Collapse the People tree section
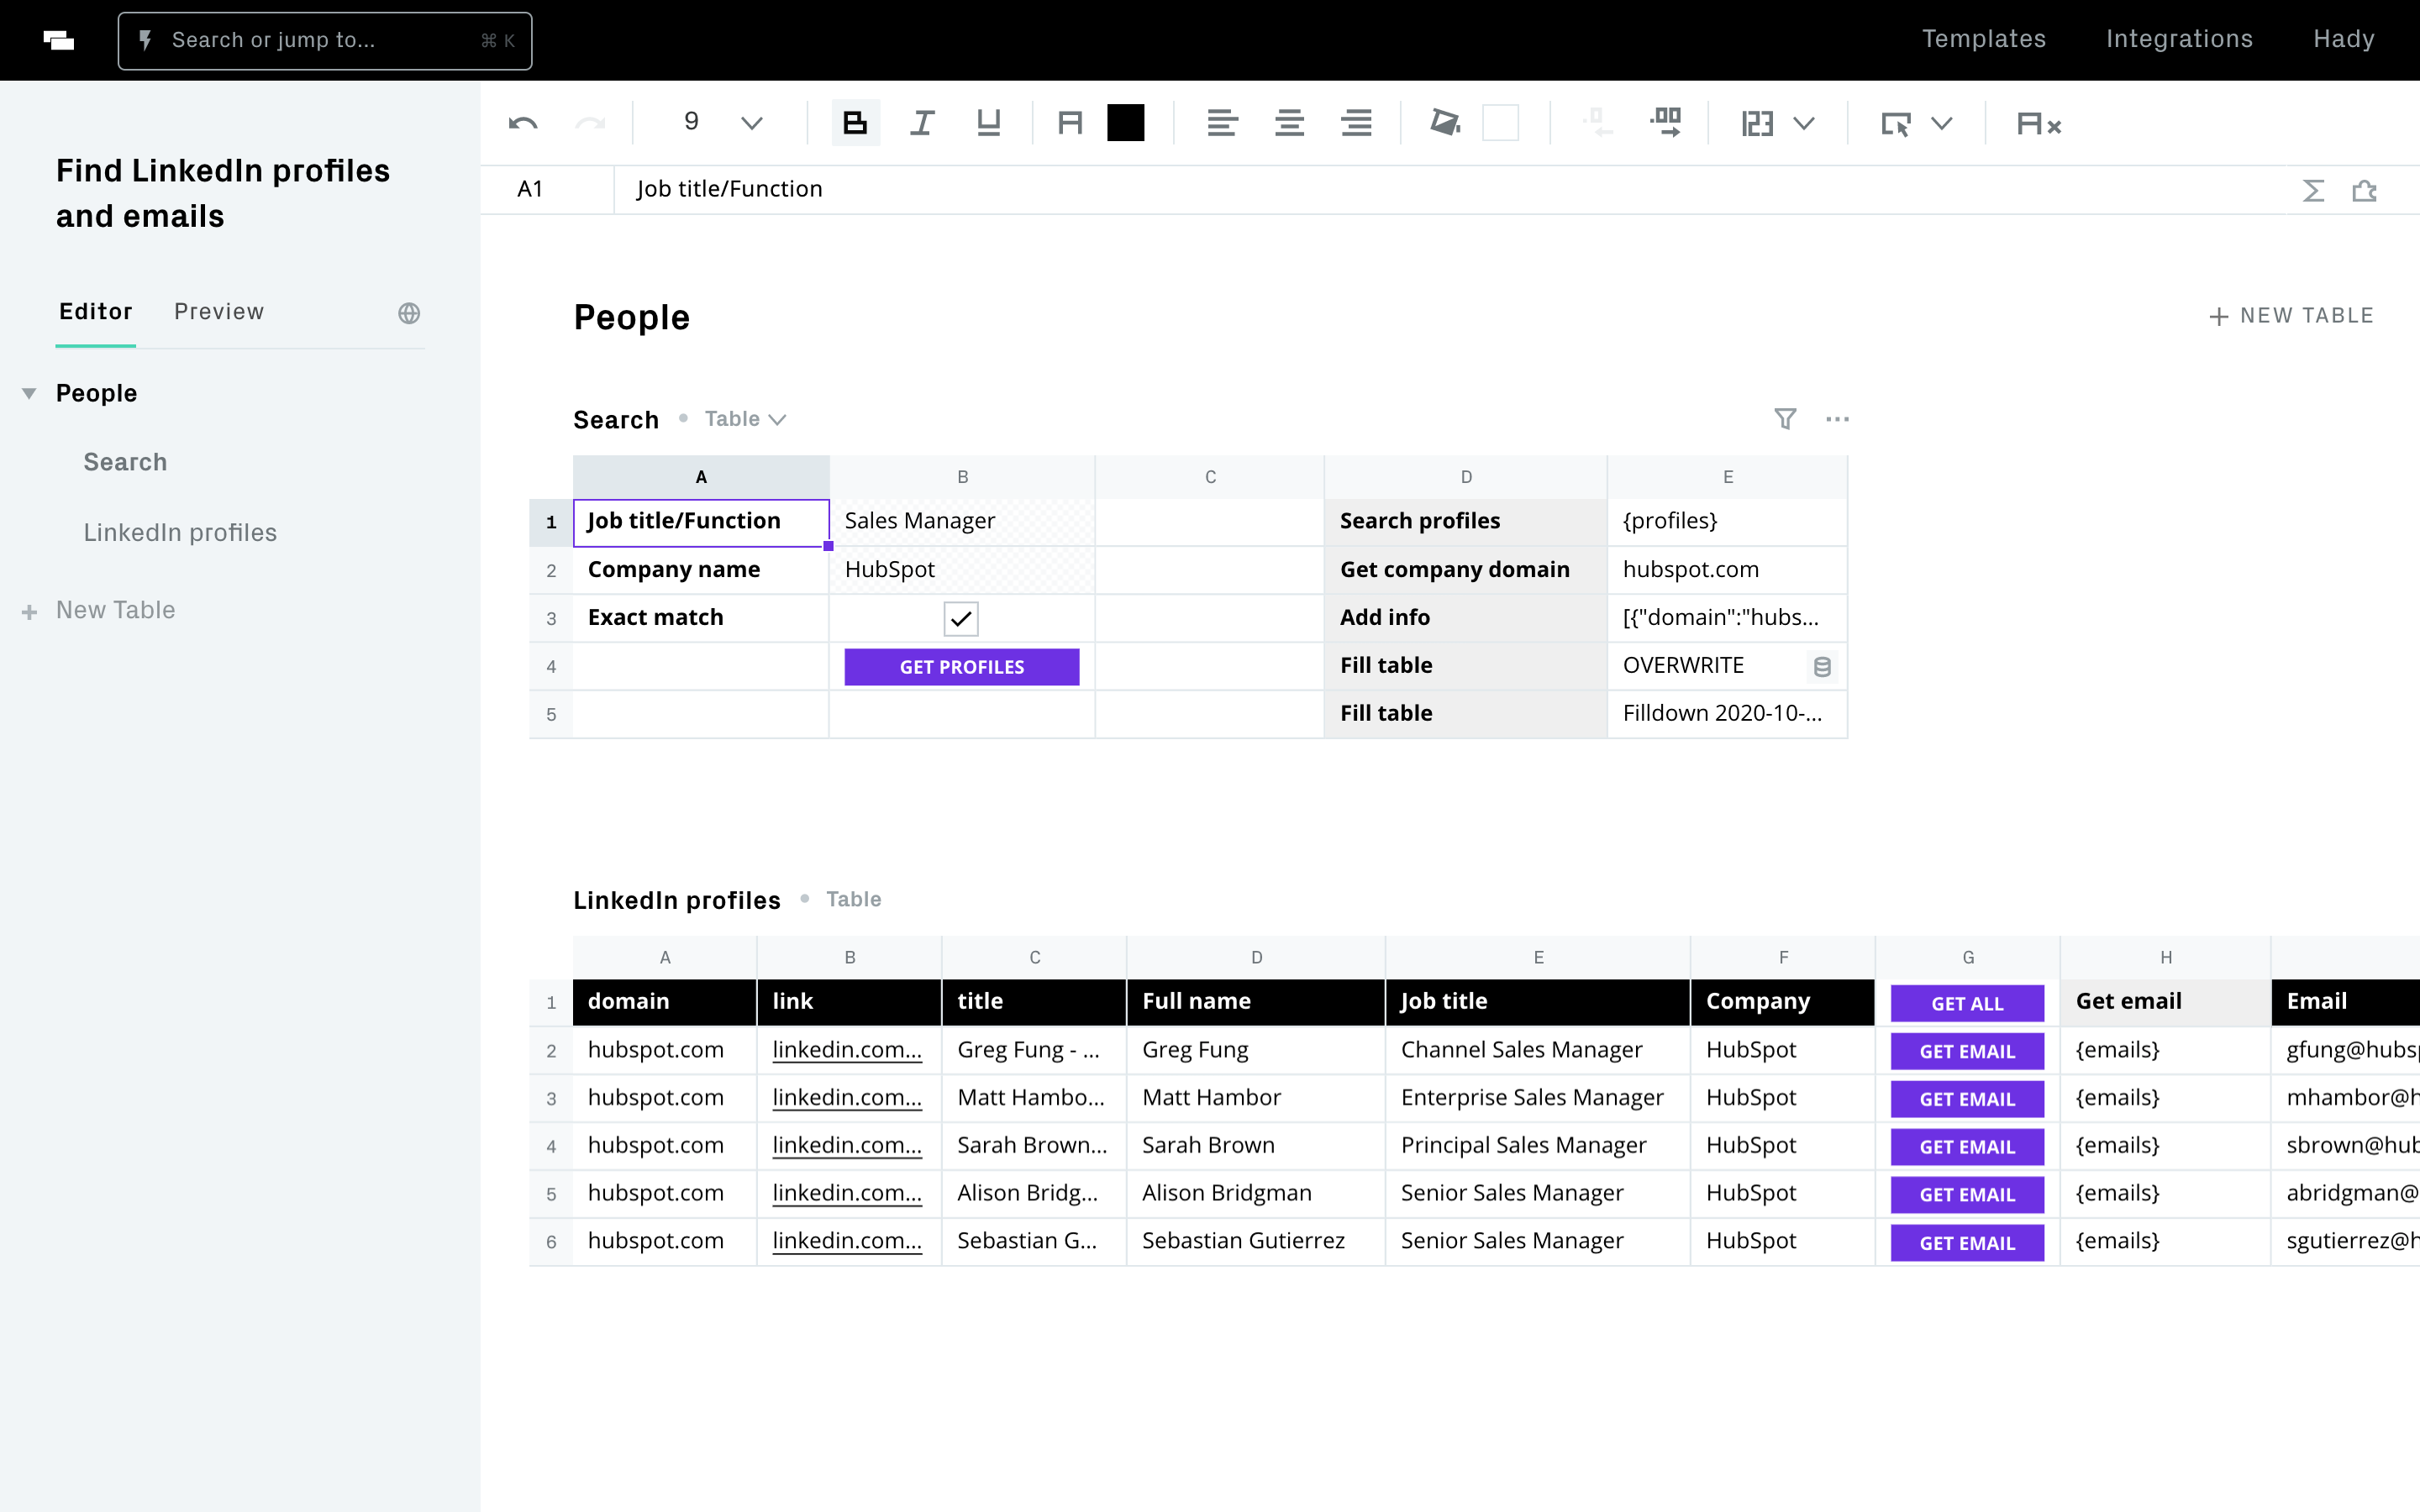The height and width of the screenshot is (1512, 2420). pos(29,394)
